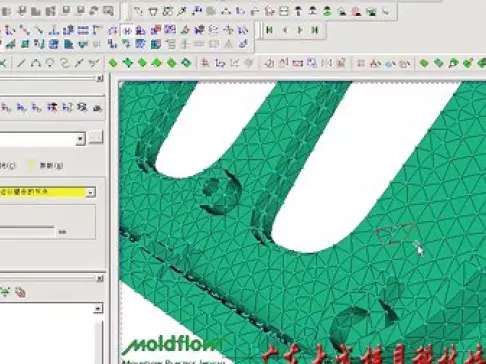Select the straight line drawing tool

click(x=21, y=63)
